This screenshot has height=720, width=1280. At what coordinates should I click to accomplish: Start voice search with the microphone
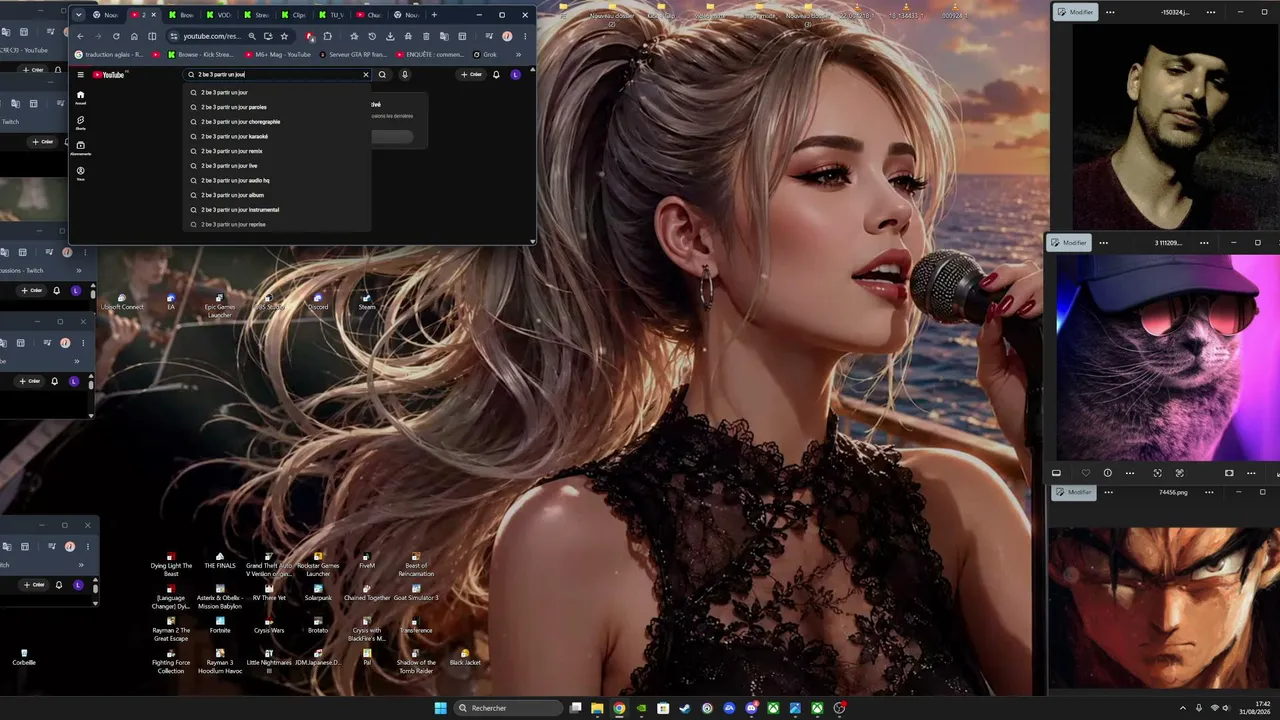click(x=405, y=75)
